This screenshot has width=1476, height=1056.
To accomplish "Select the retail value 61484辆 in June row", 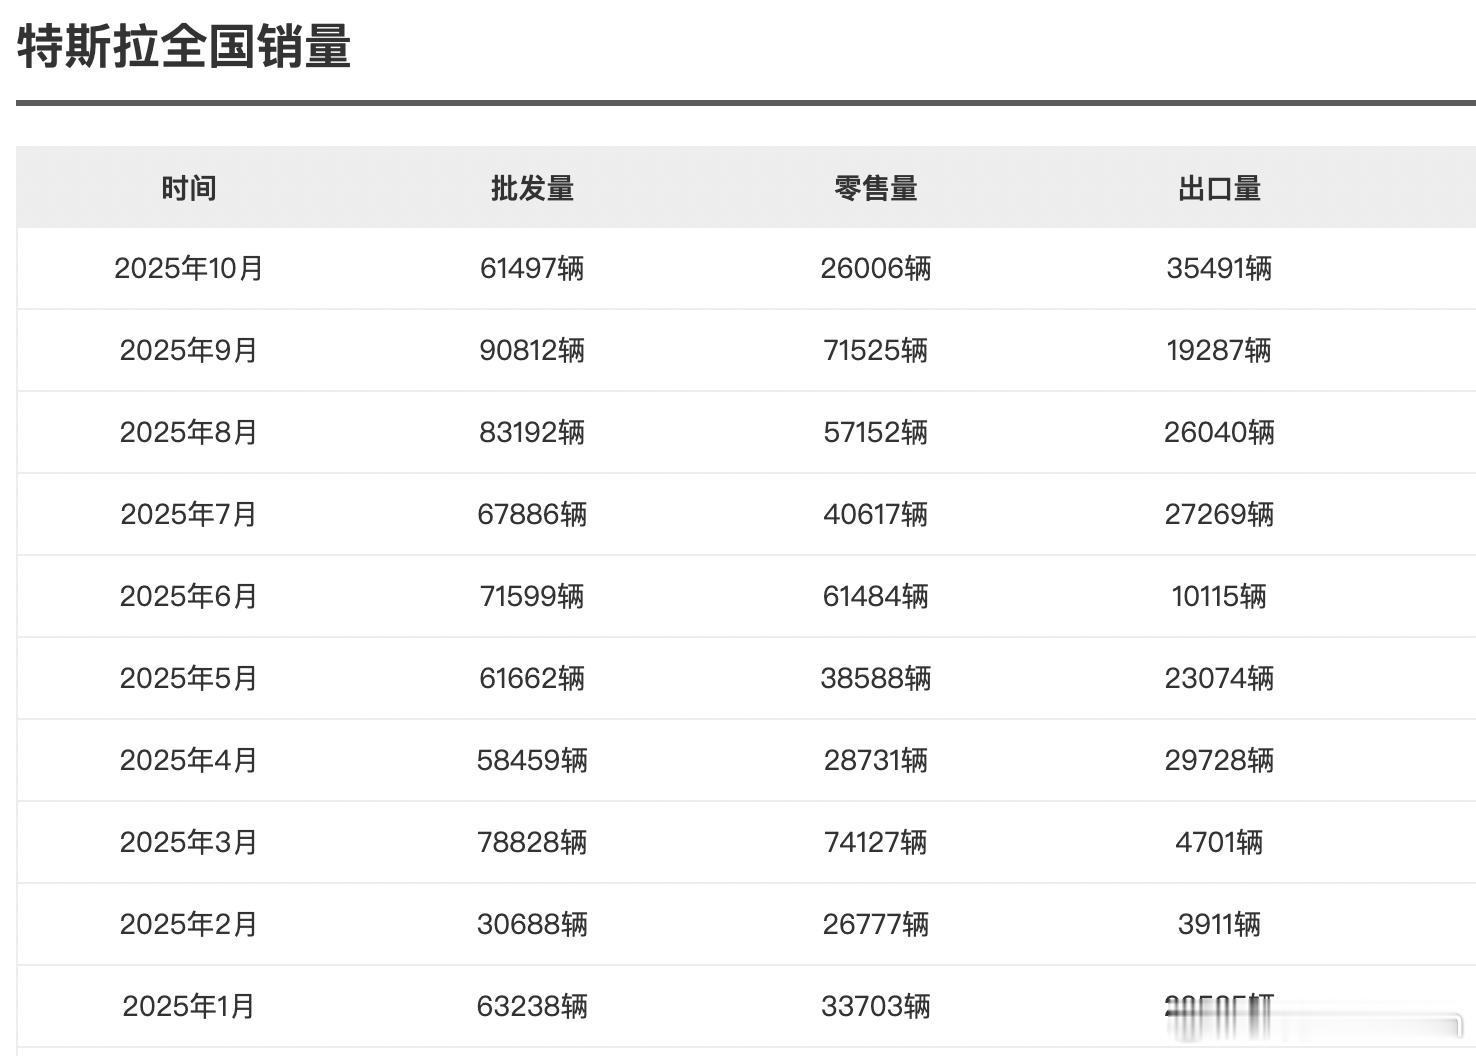I will pos(877,596).
